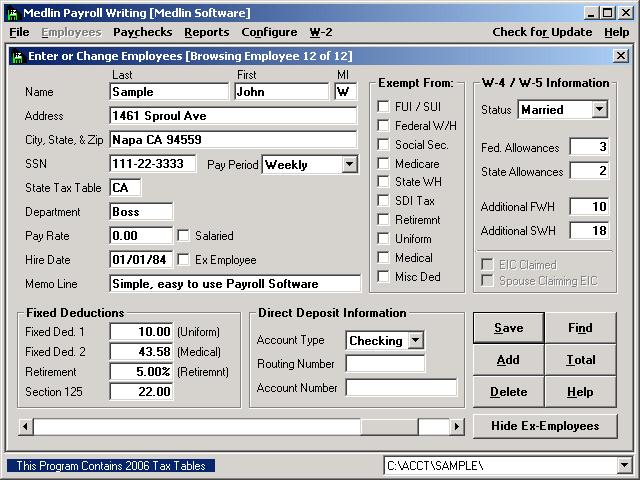Click the Add button

[x=509, y=360]
